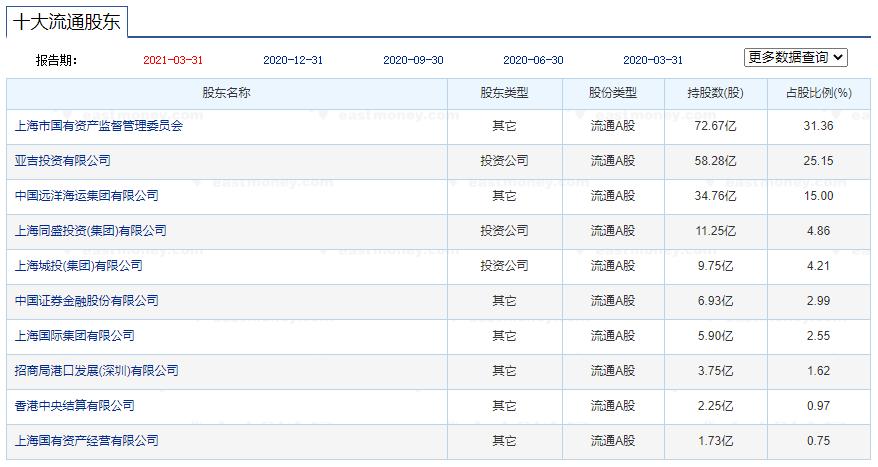Open shareholder 上海国有资产经营有限公司
The height and width of the screenshot is (467, 878).
tap(87, 441)
